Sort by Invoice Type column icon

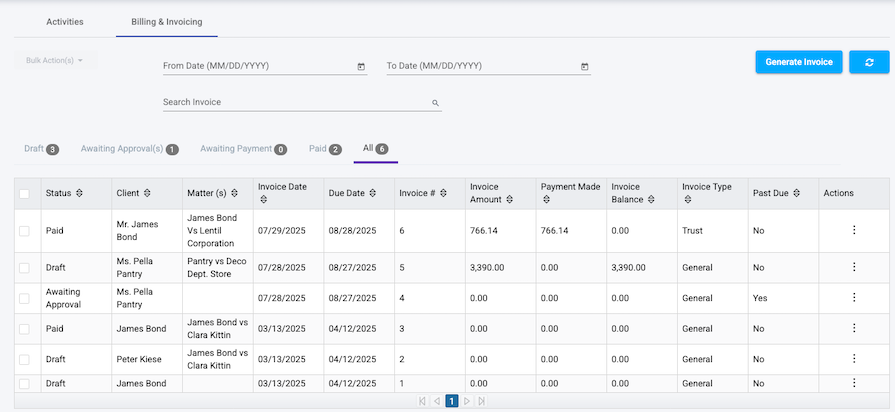pos(688,200)
